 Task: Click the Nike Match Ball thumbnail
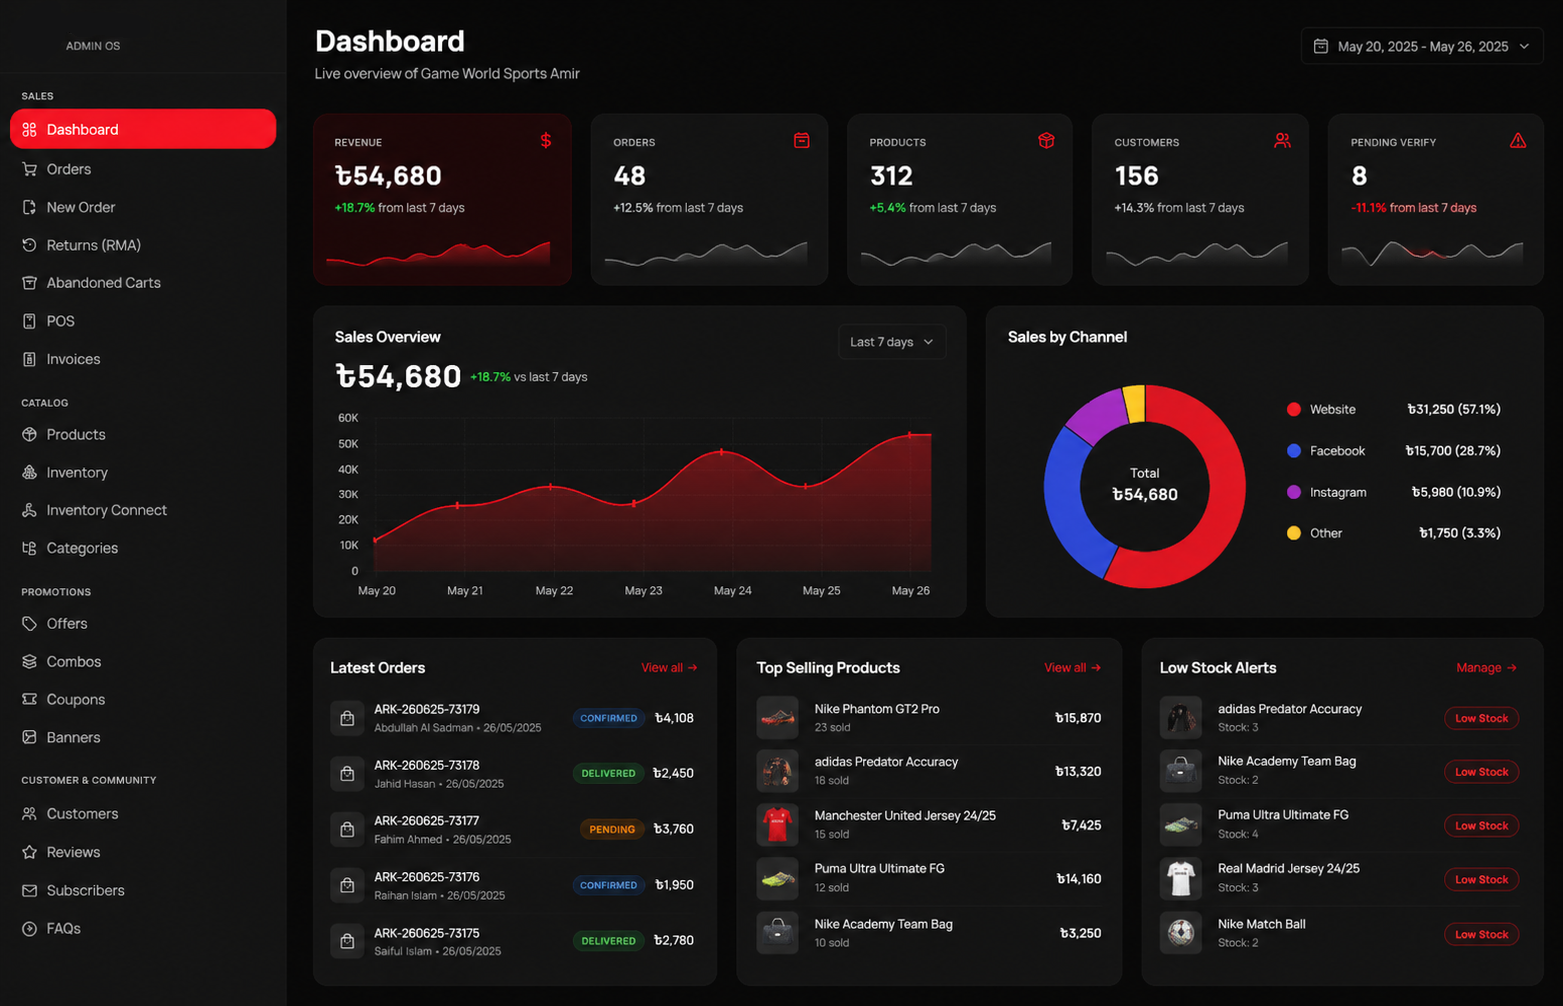(1181, 933)
